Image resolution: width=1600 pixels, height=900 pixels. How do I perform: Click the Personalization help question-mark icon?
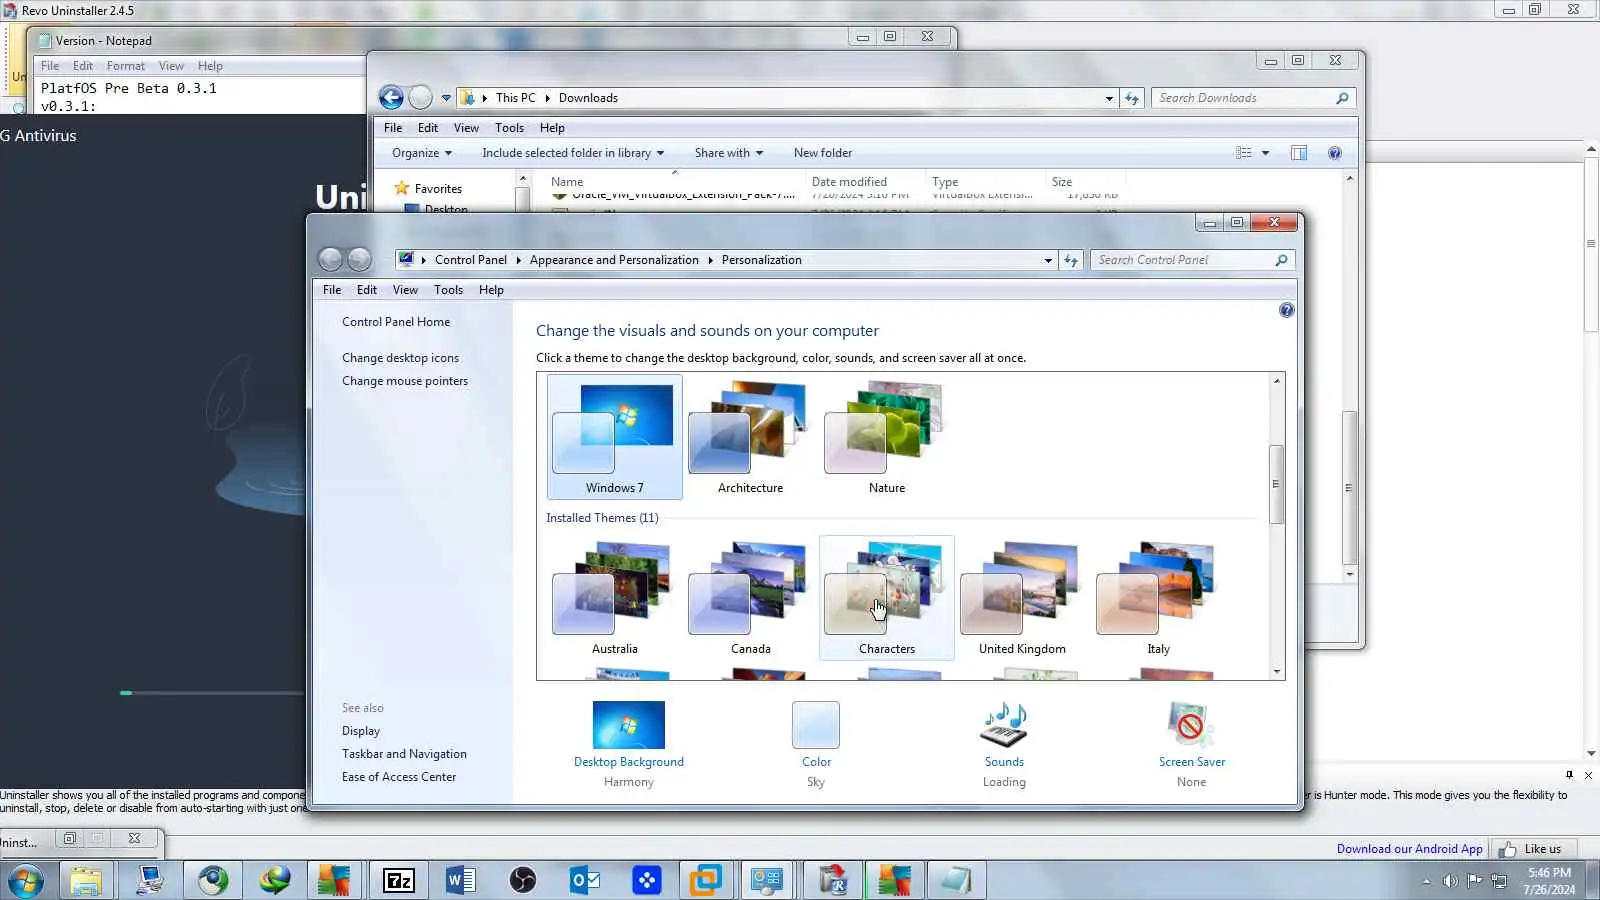tap(1286, 310)
